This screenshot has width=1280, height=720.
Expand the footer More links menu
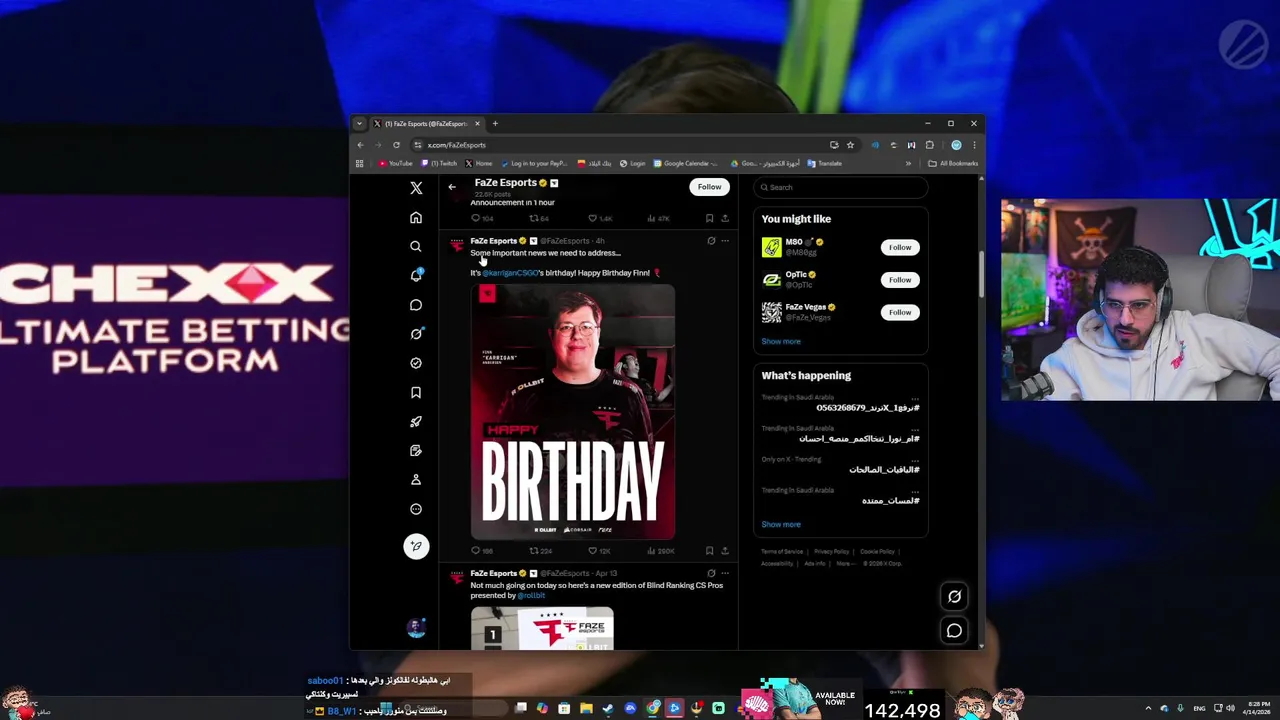845,563
